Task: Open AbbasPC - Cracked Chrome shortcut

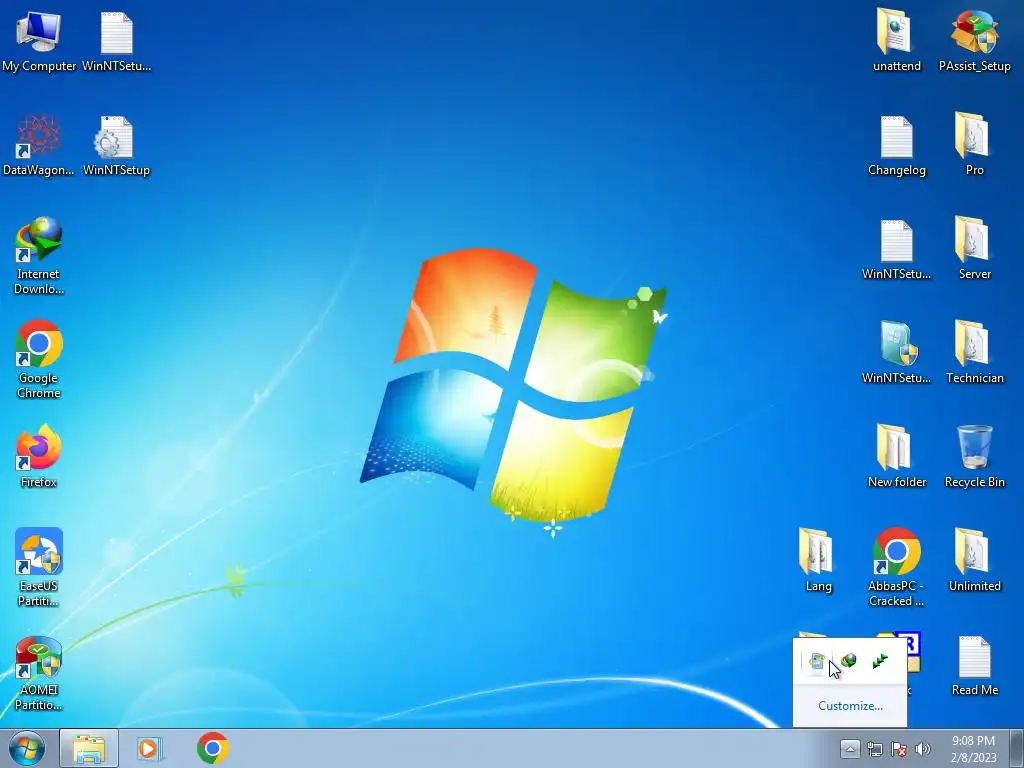Action: pyautogui.click(x=897, y=567)
